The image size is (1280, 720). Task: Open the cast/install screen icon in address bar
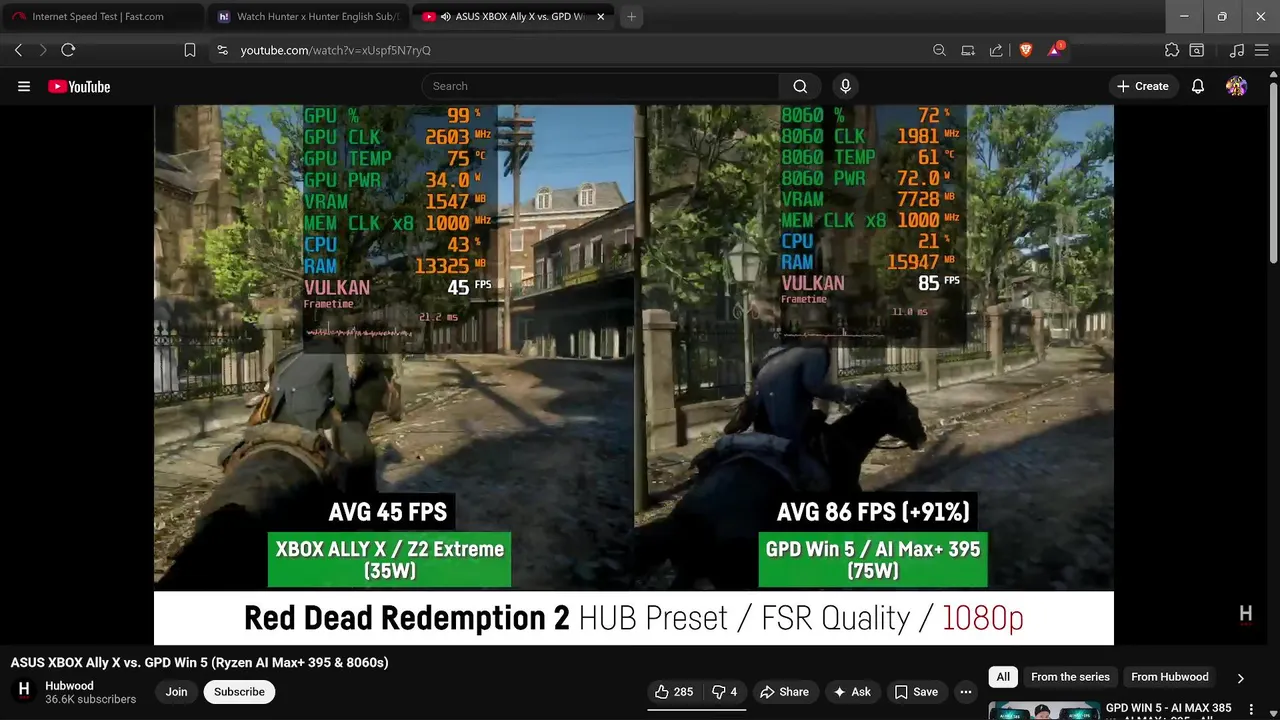(x=968, y=50)
